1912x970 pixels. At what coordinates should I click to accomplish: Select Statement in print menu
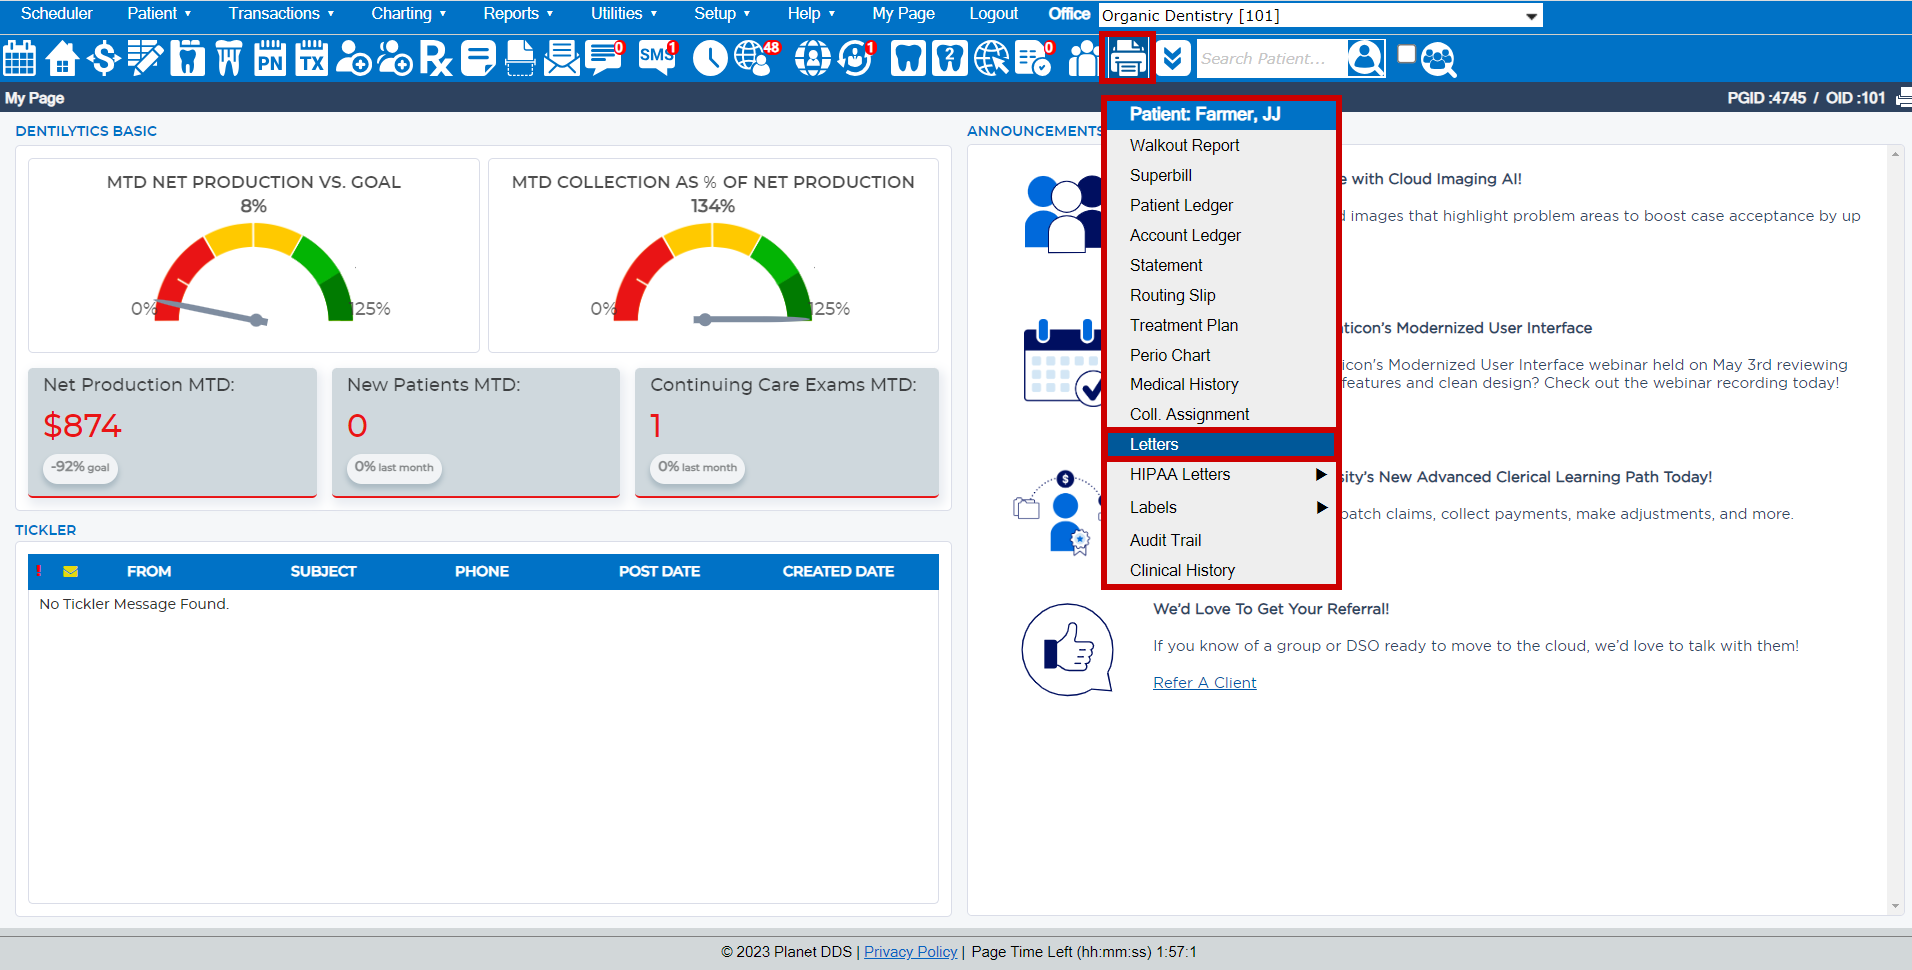pos(1221,265)
